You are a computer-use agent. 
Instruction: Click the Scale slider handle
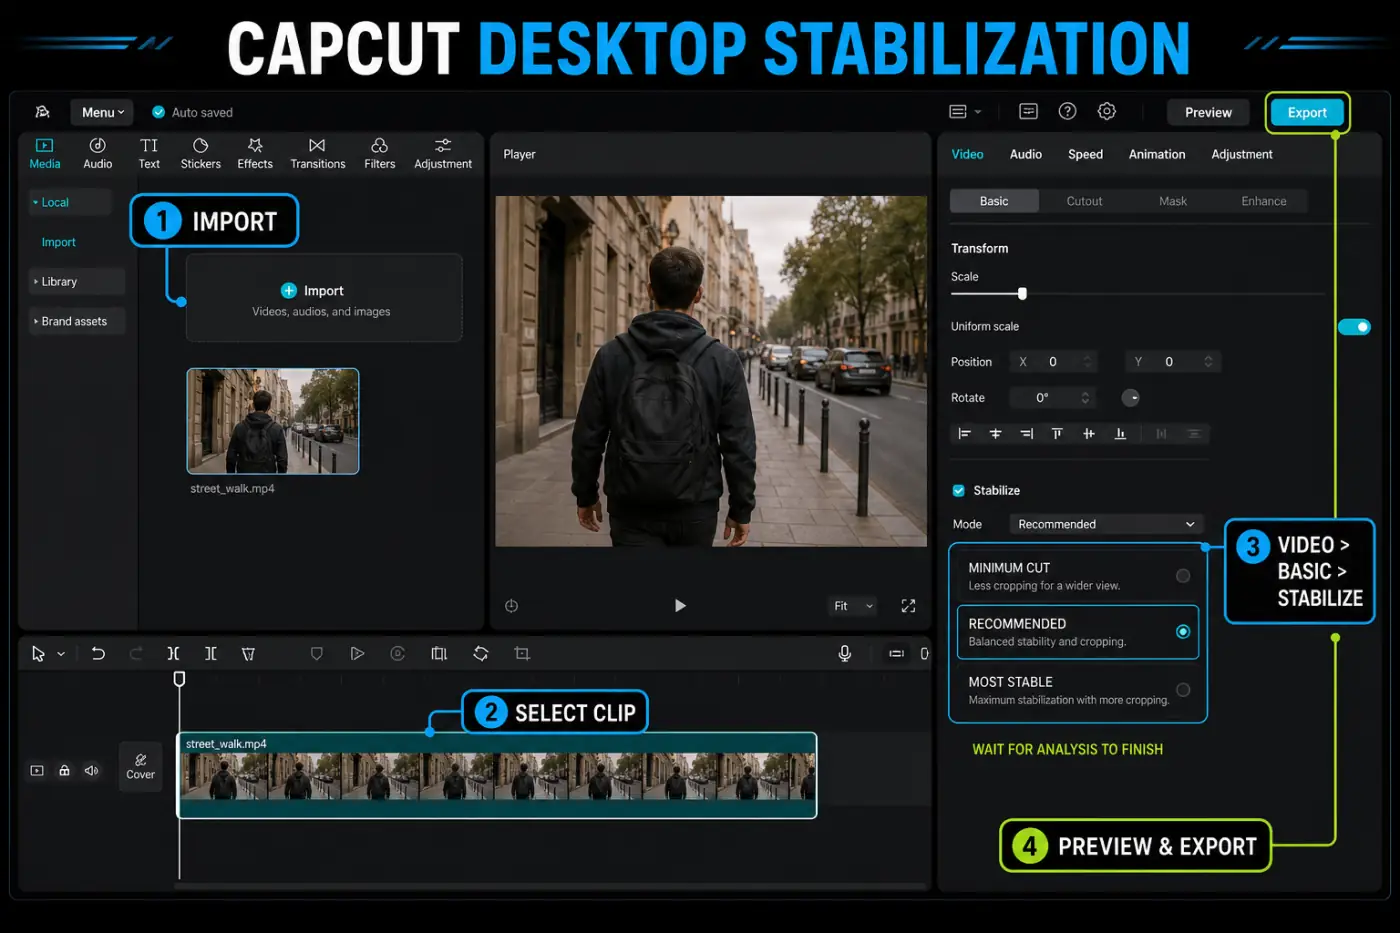click(1022, 293)
